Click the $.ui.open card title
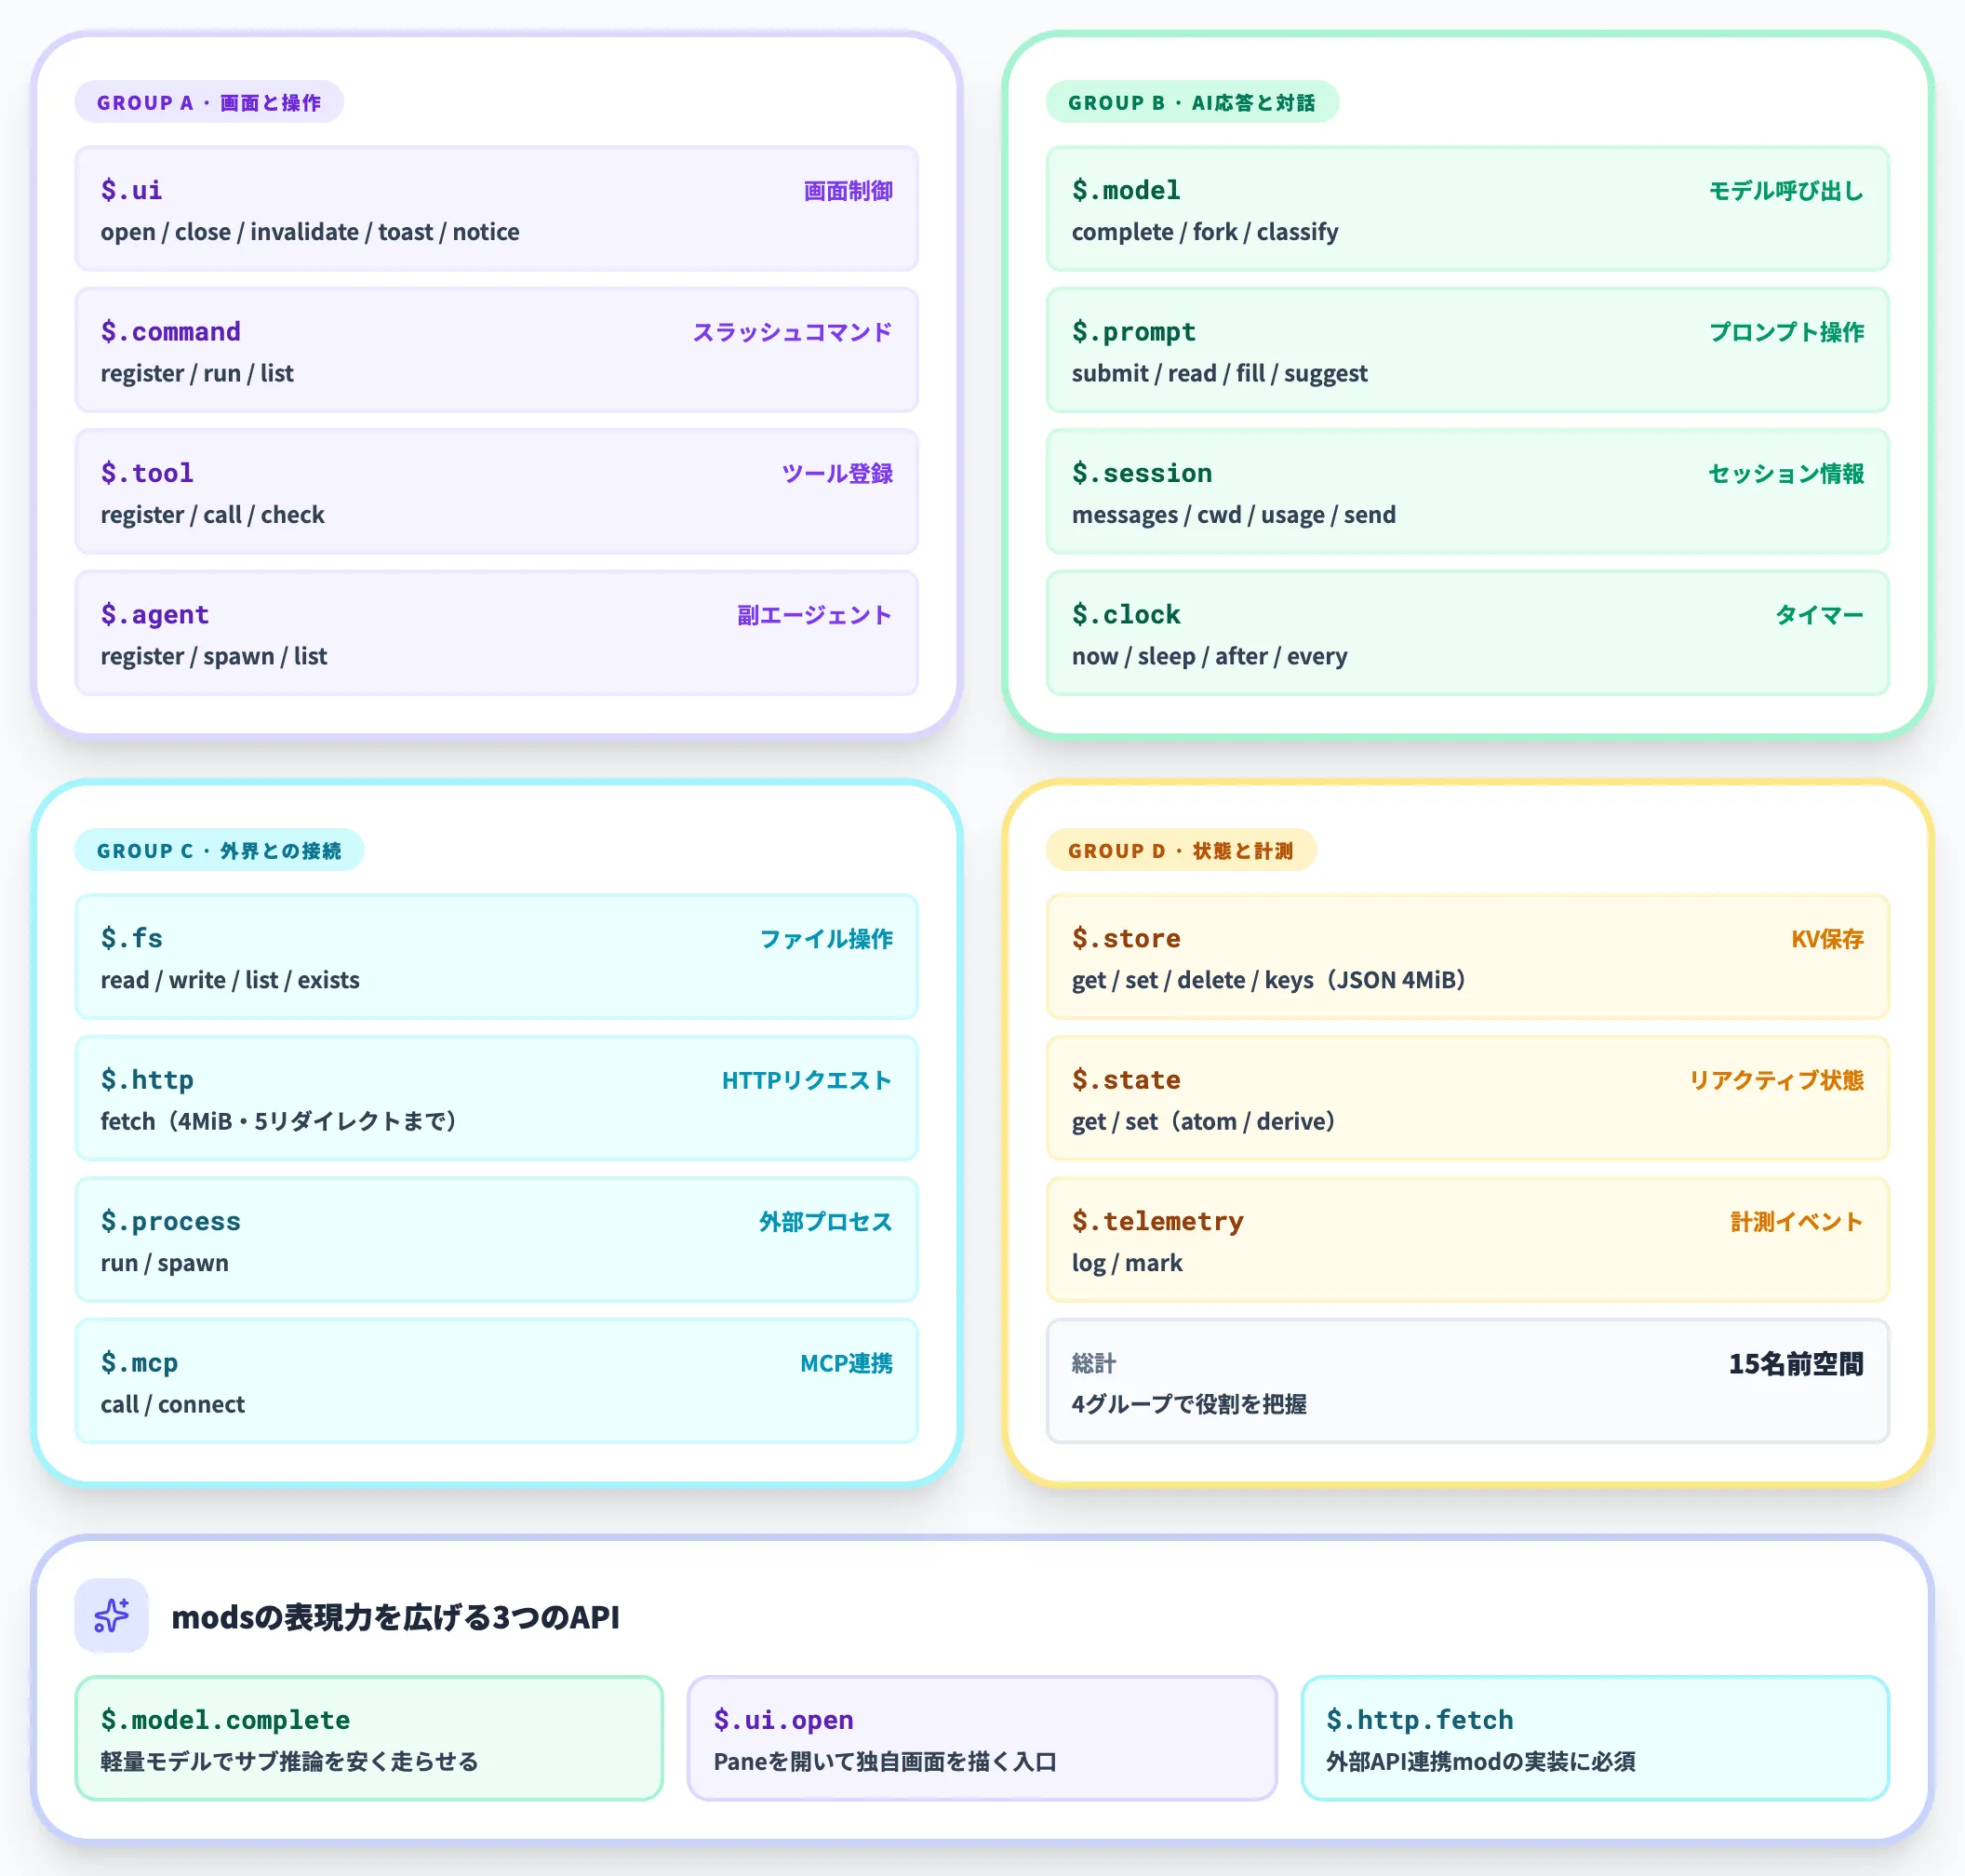The image size is (1965, 1876). tap(783, 1719)
